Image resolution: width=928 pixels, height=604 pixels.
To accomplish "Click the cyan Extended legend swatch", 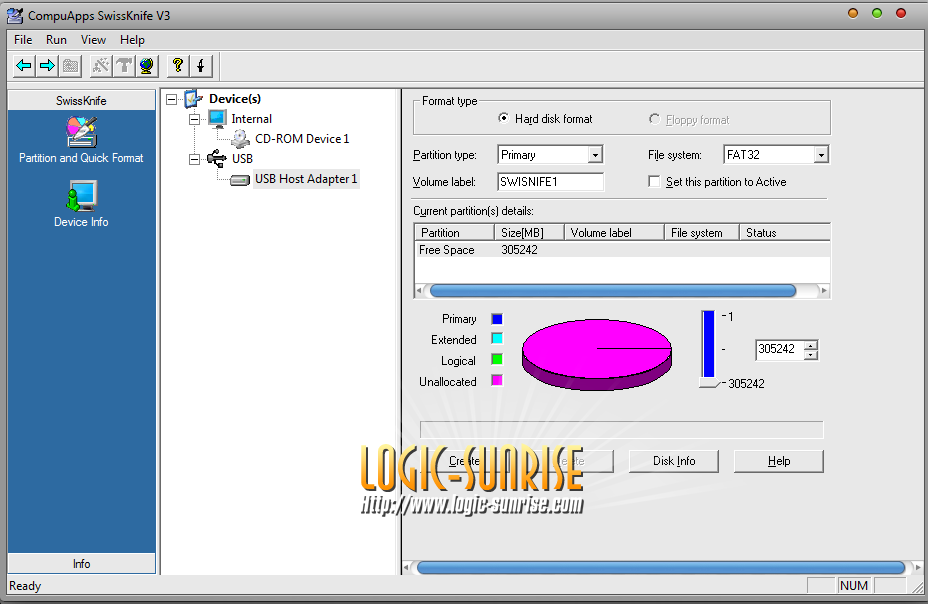I will (x=497, y=338).
